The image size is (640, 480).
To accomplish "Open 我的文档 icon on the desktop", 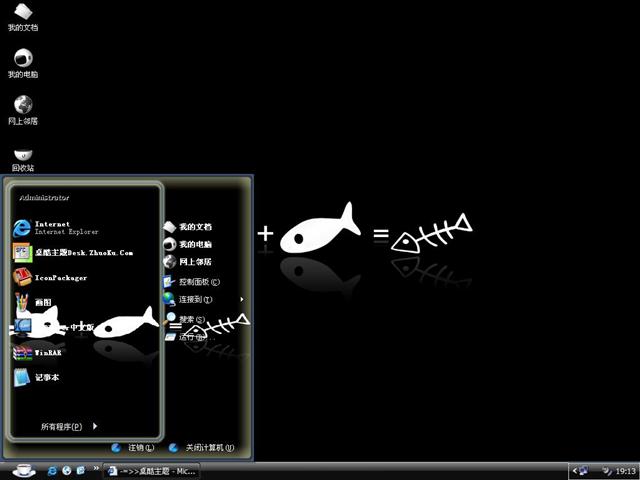I will [23, 21].
